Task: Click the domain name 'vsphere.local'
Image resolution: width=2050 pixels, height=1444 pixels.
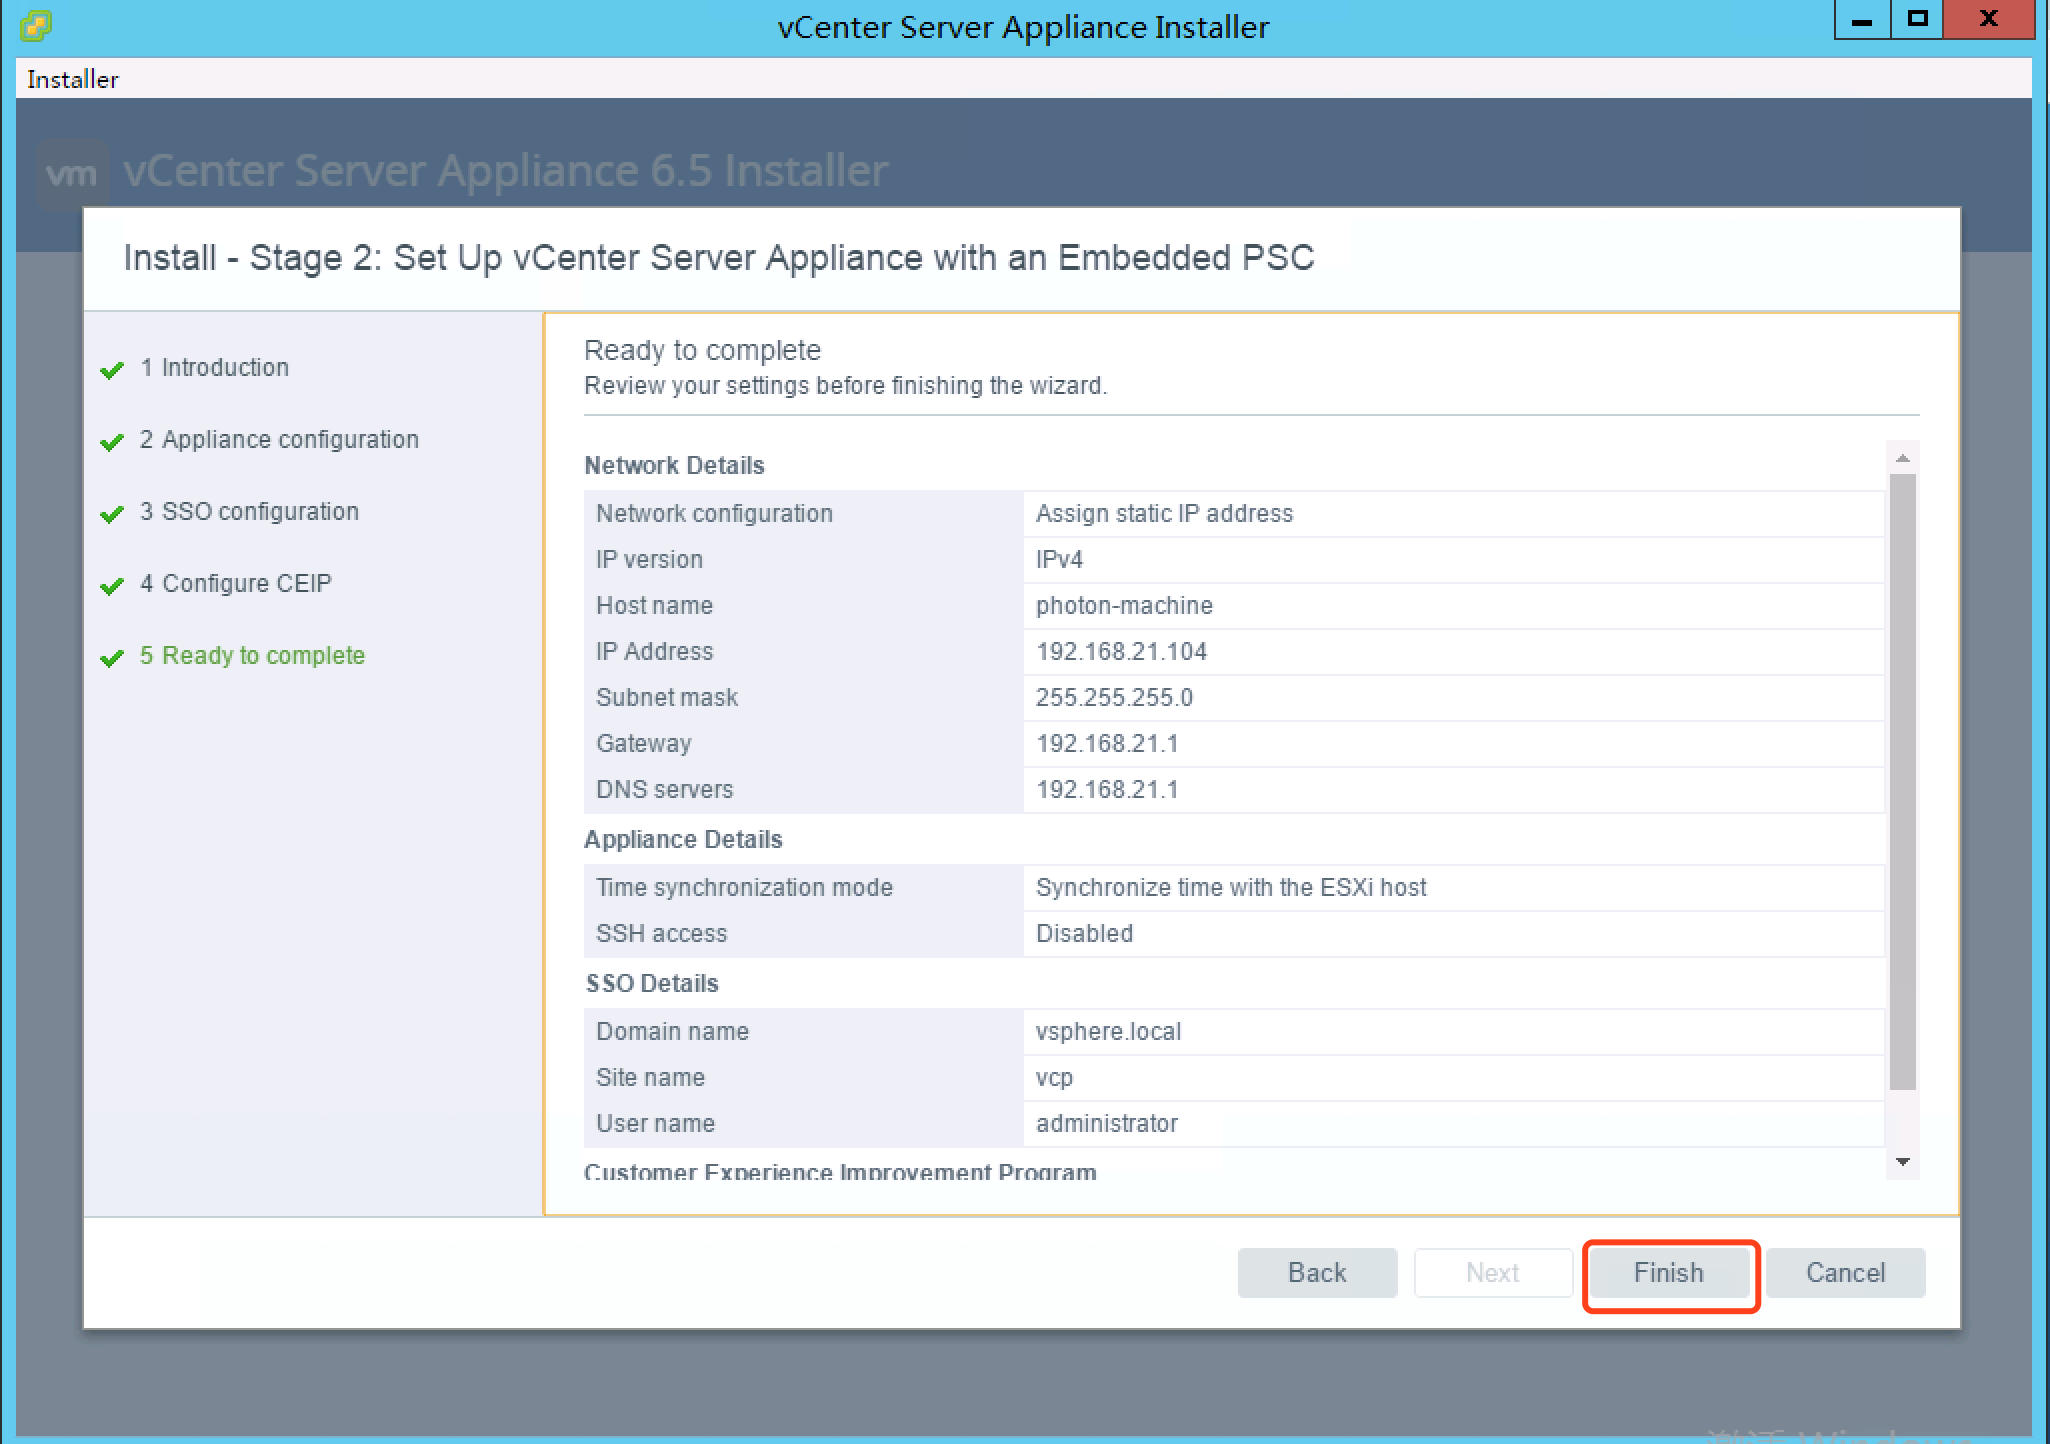Action: (1108, 1031)
